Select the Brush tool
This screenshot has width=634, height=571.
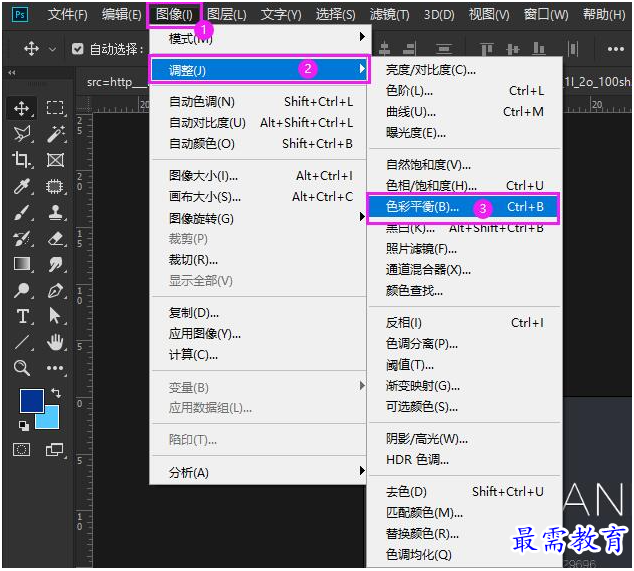pos(21,212)
